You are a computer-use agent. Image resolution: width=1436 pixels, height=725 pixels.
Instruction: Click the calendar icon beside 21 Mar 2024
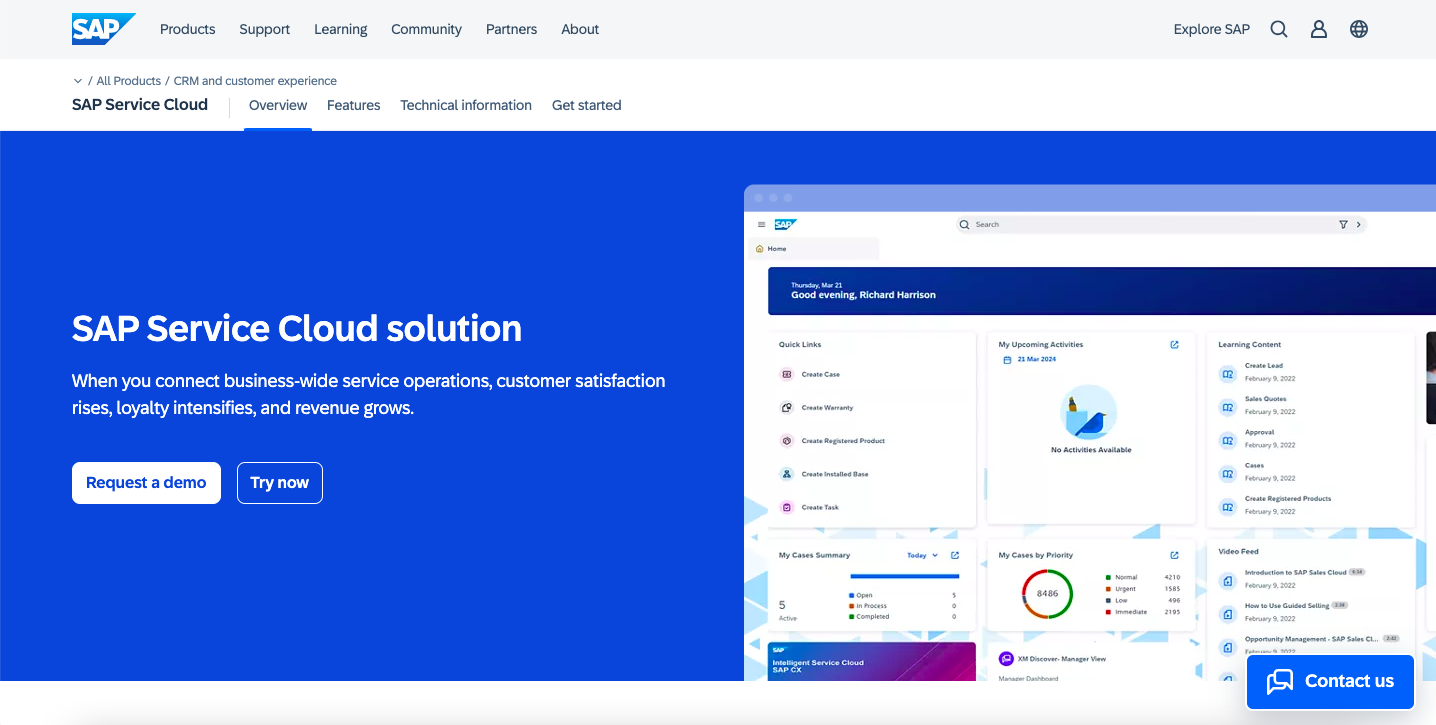[1007, 359]
